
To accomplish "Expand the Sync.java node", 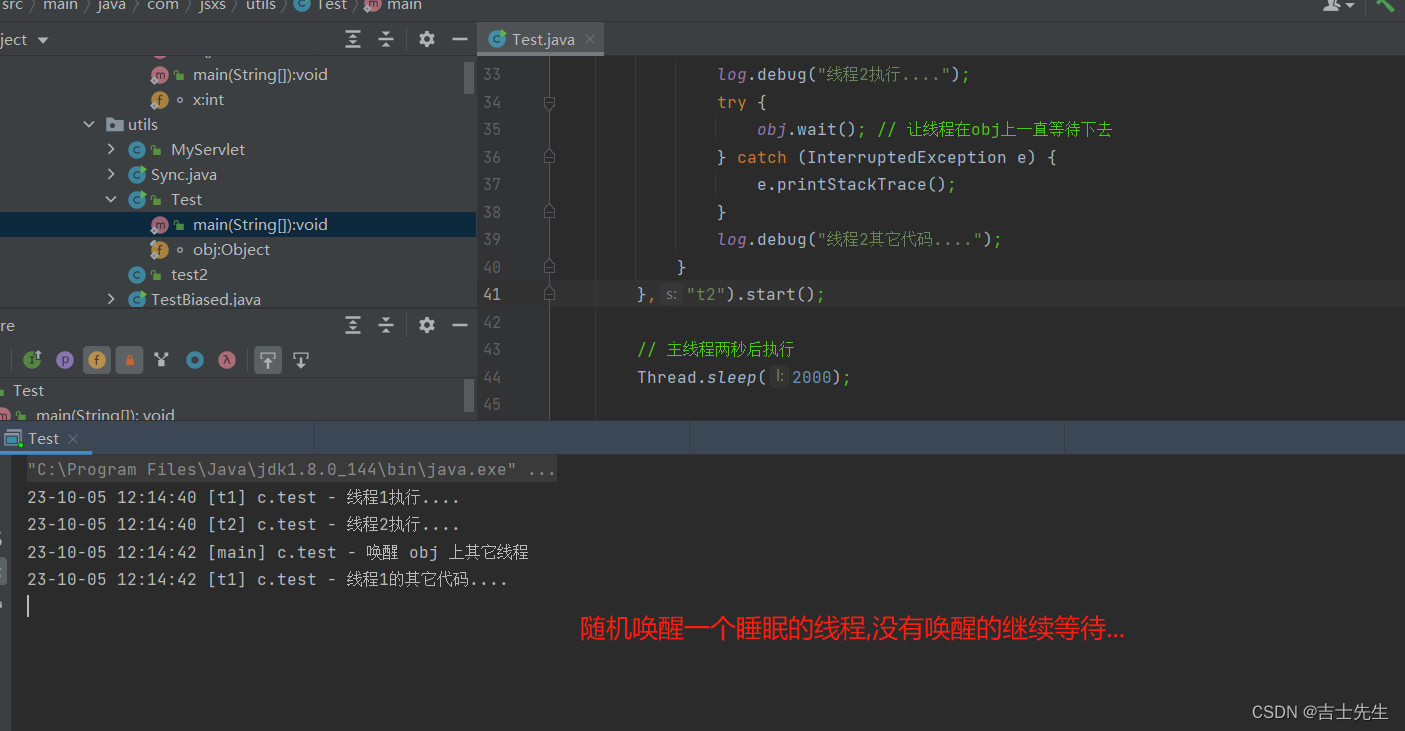I will point(111,175).
